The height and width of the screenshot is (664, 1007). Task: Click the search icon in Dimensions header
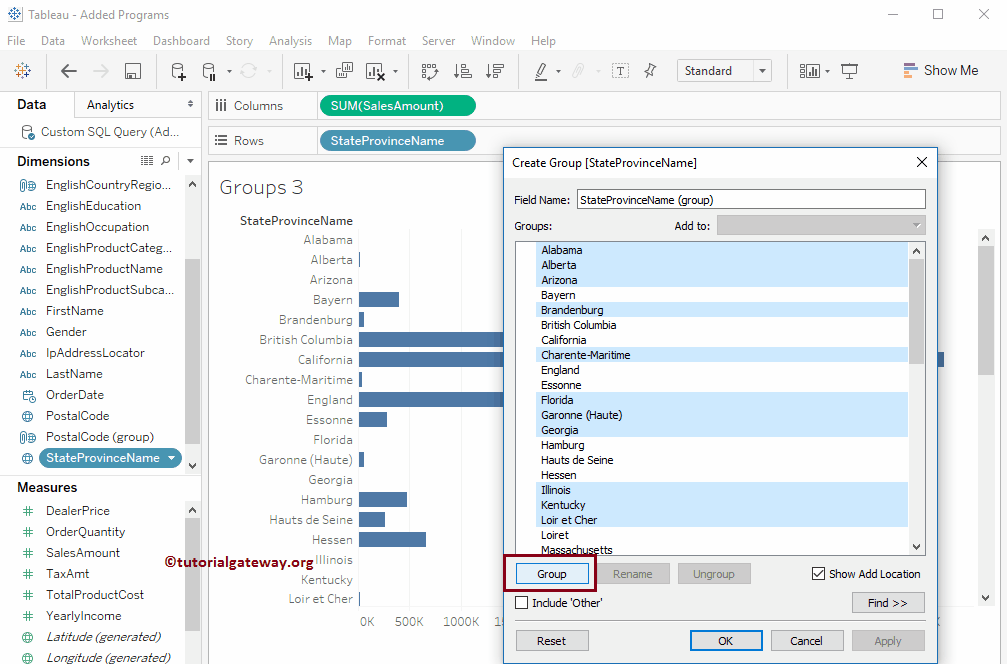(x=165, y=161)
